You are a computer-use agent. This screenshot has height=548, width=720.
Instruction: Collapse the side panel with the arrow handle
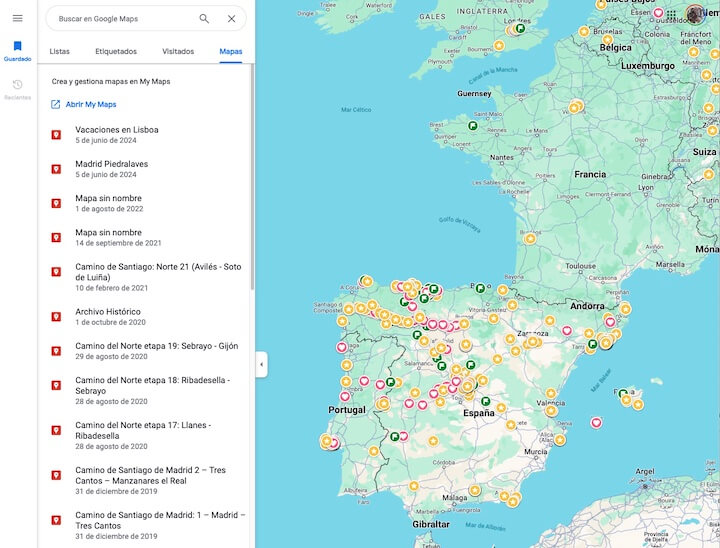(x=261, y=365)
